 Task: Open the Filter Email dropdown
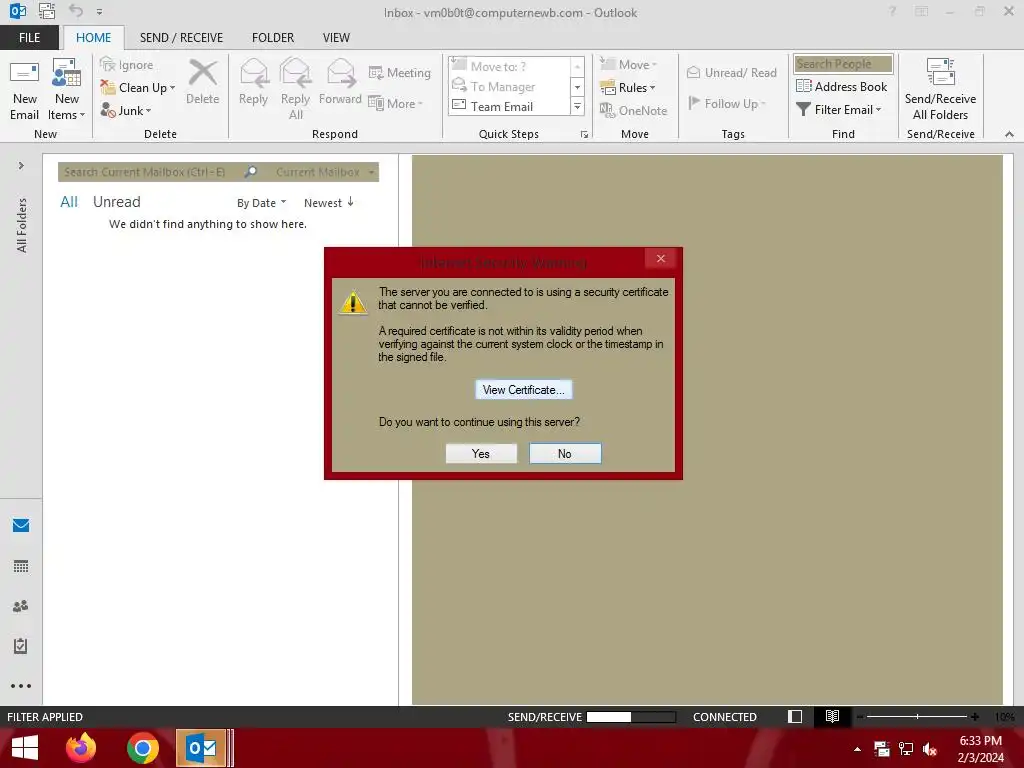pyautogui.click(x=839, y=110)
